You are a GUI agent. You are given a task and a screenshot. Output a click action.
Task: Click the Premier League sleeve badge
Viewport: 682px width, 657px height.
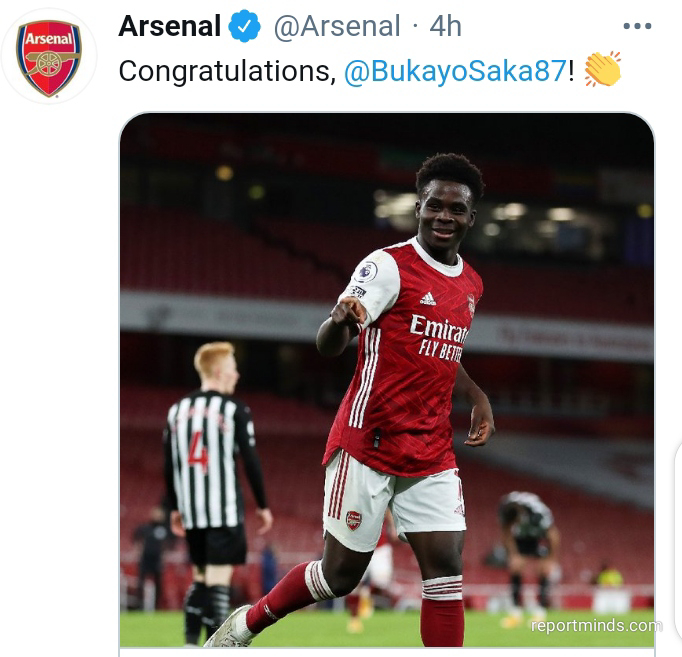366,272
